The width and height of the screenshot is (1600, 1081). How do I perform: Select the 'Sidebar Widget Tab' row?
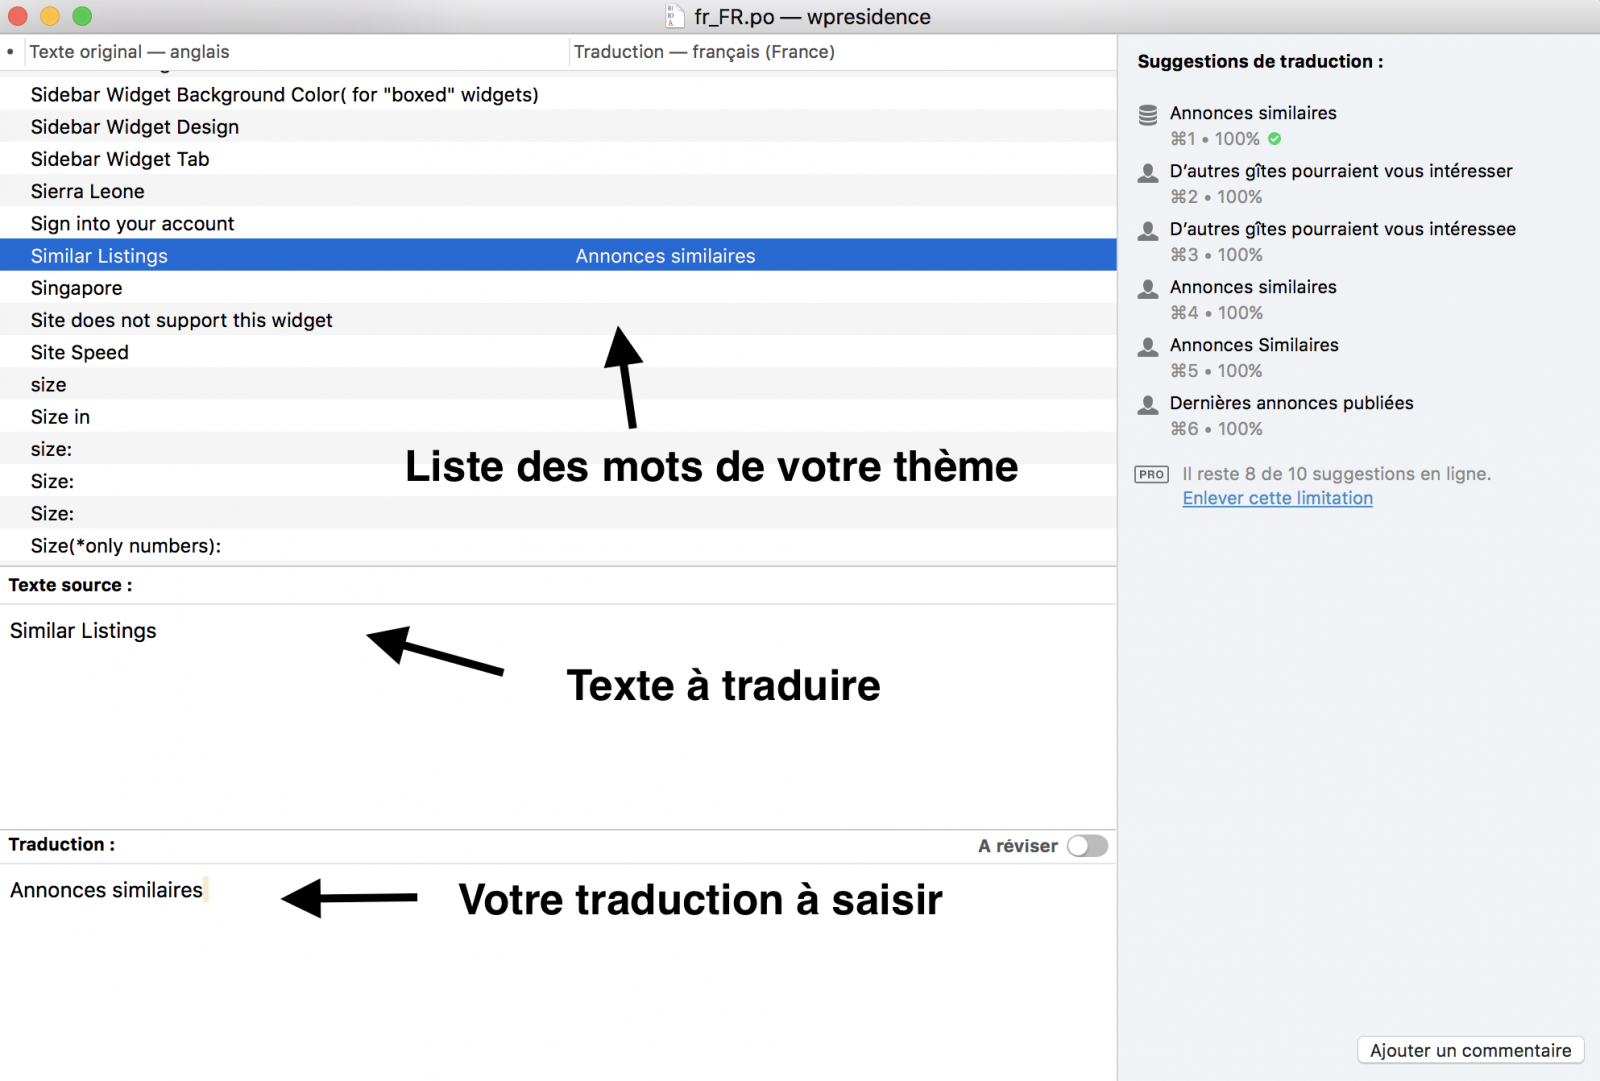pyautogui.click(x=558, y=158)
